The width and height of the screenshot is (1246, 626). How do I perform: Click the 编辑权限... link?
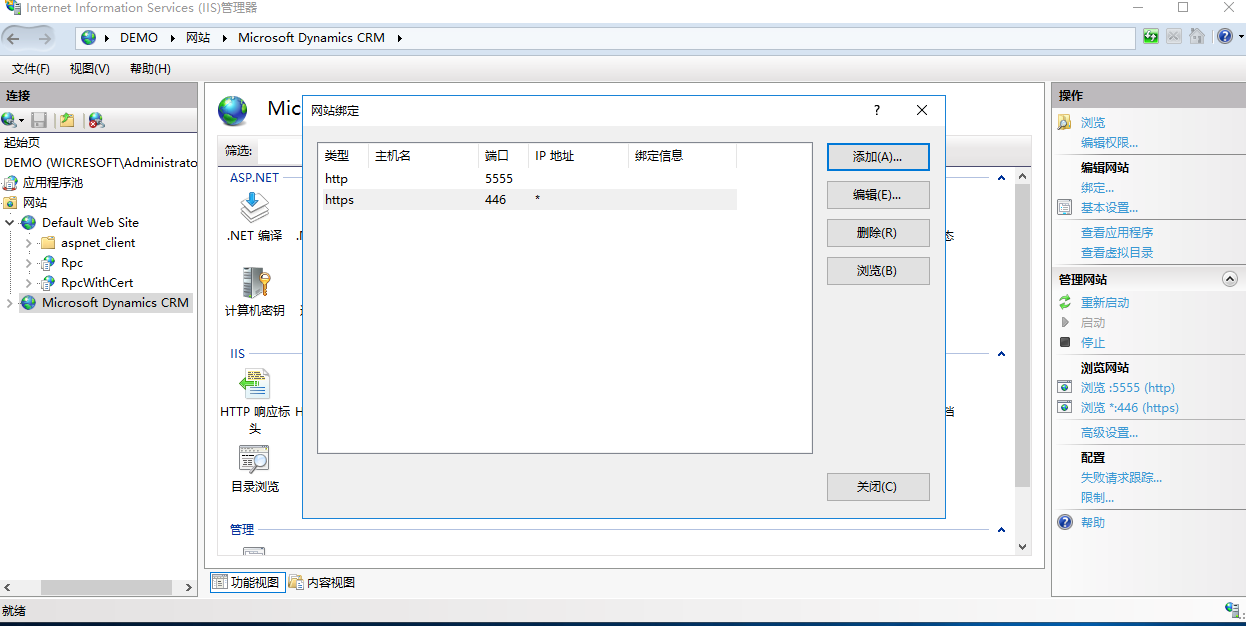tap(1109, 143)
